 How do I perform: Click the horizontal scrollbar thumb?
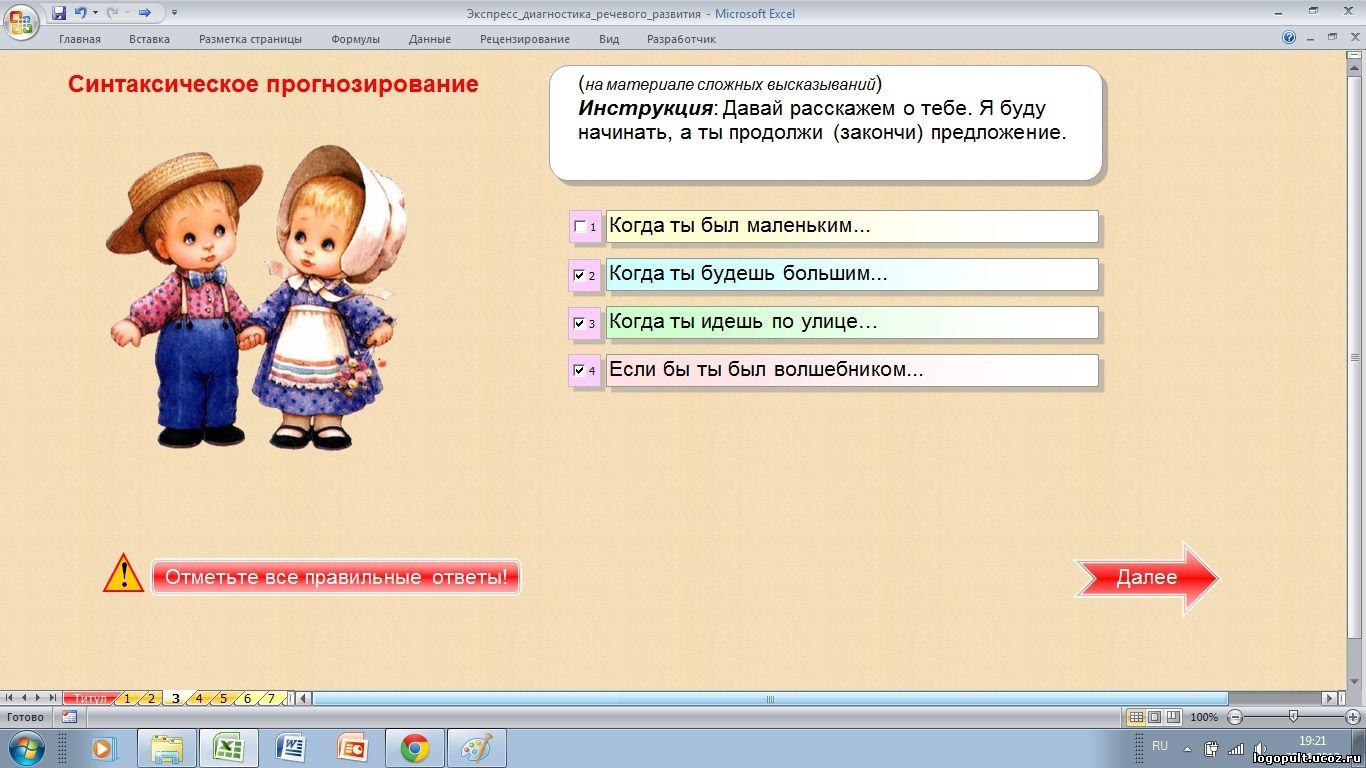[770, 698]
